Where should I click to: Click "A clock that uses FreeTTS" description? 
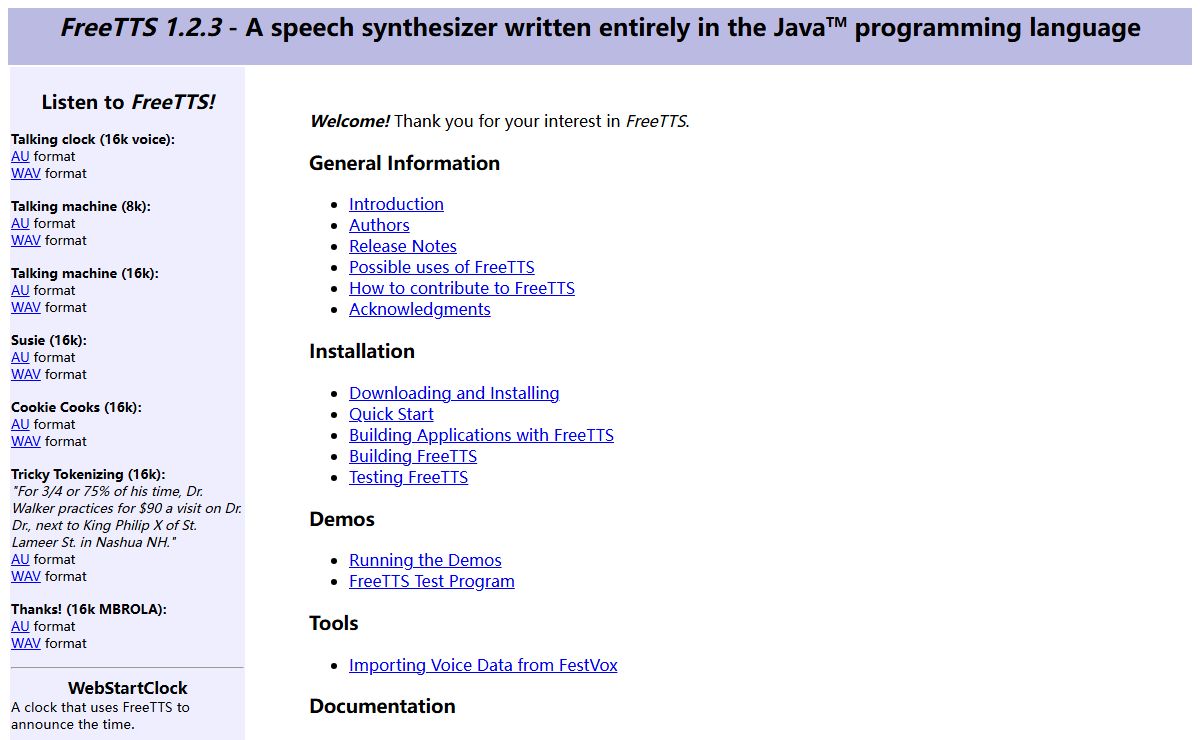[x=100, y=716]
